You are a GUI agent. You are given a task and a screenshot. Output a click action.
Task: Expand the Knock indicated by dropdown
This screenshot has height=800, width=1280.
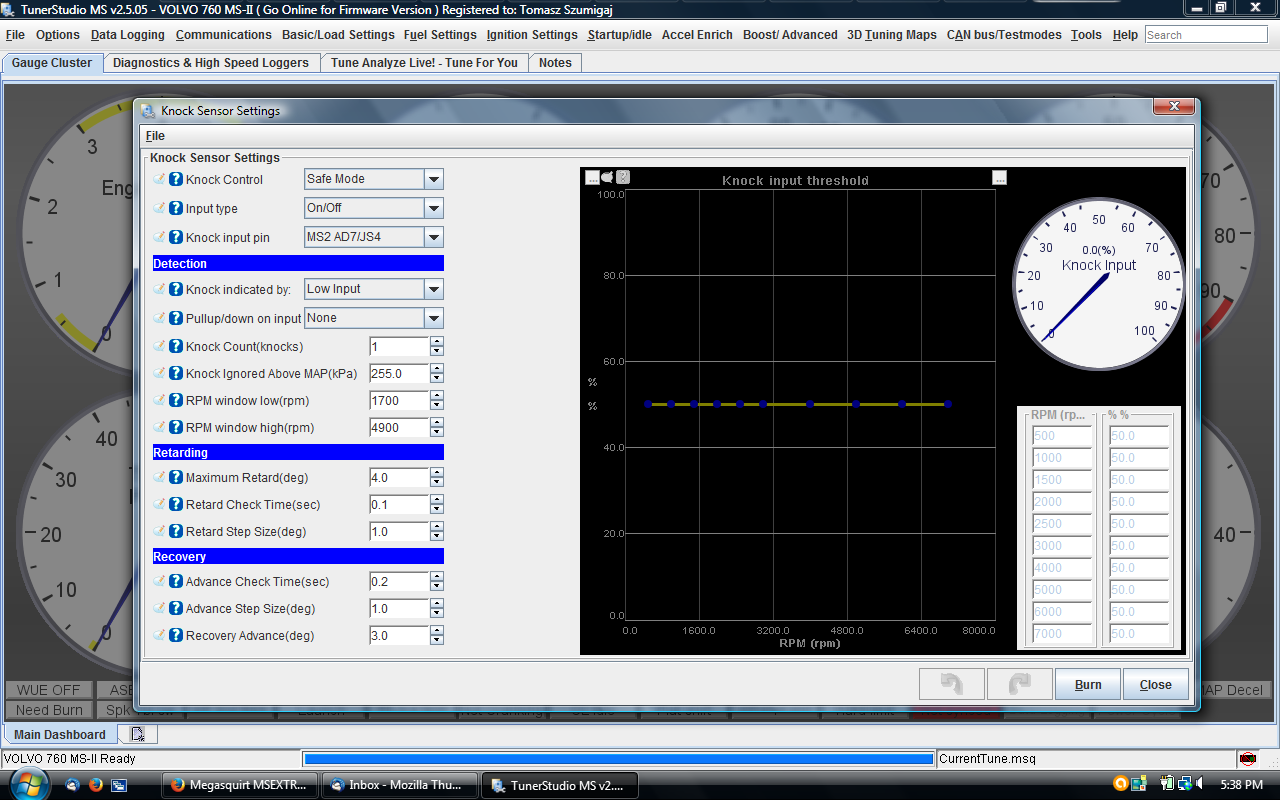434,290
